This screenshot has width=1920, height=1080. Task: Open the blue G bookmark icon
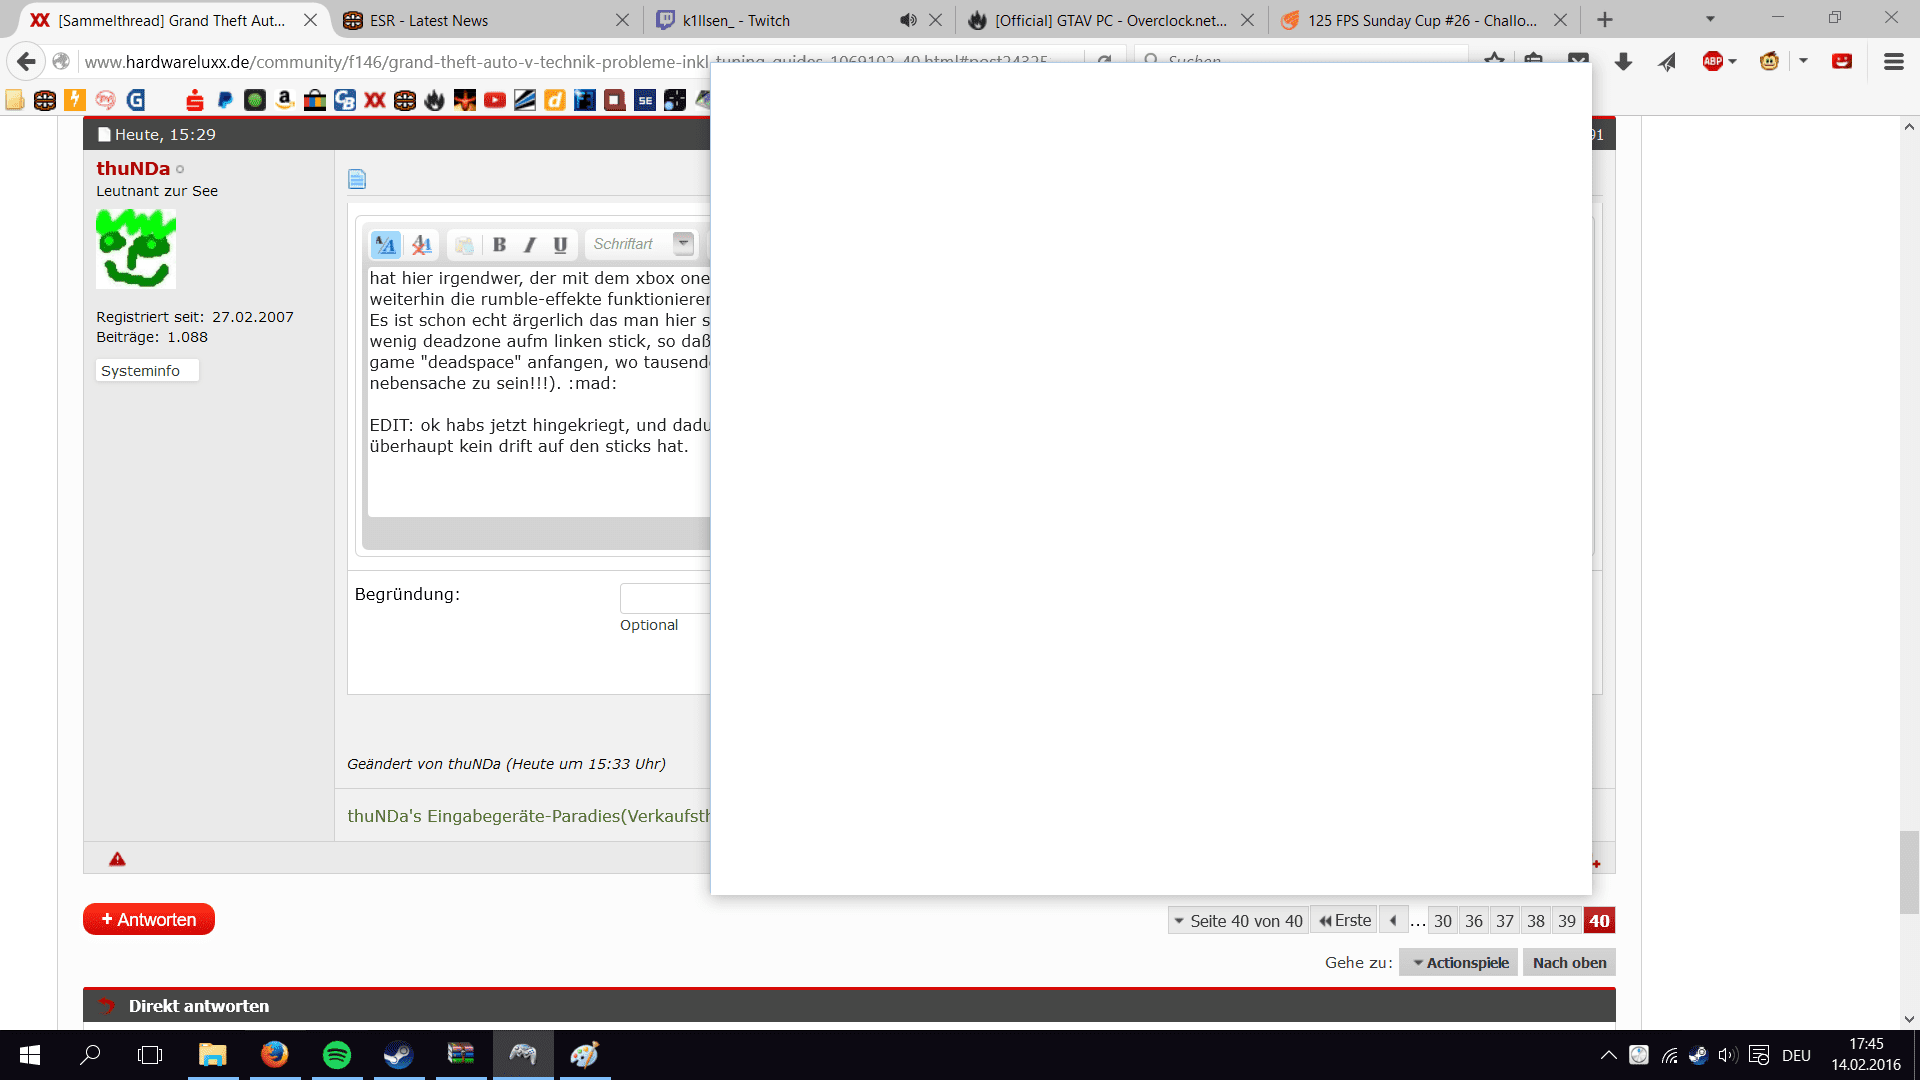pos(135,100)
